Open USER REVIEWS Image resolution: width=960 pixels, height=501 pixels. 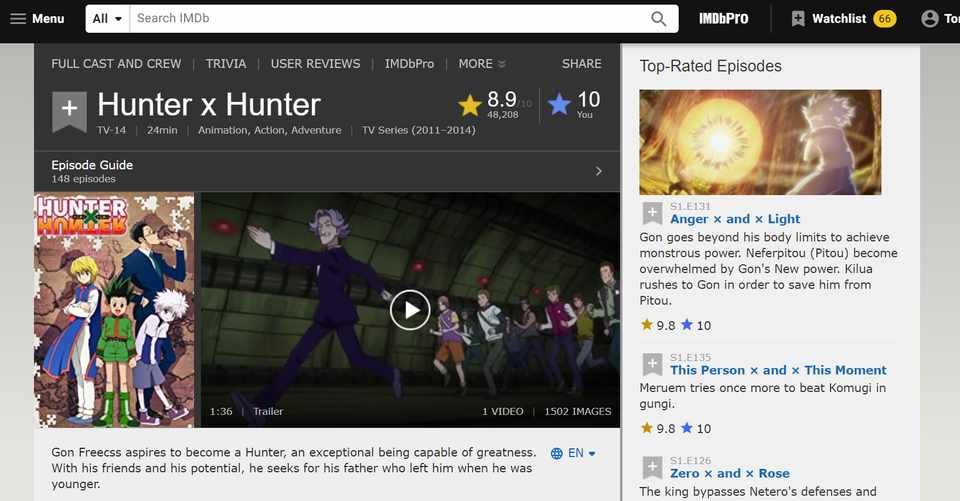315,64
